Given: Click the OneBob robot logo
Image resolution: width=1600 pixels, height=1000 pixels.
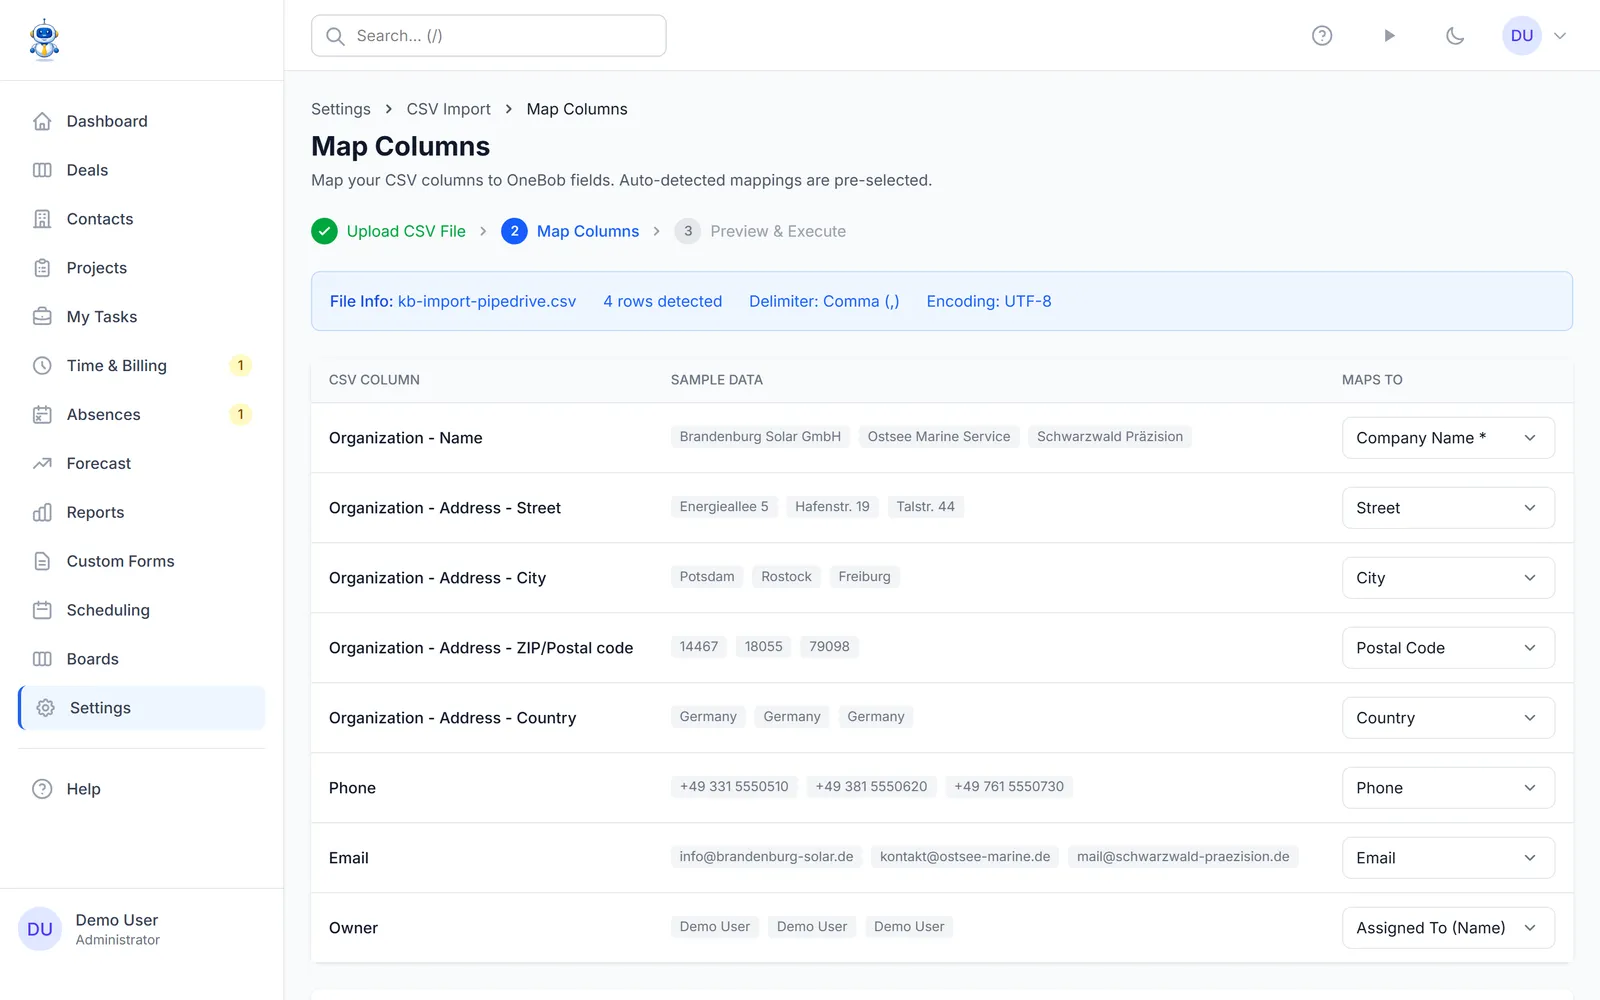Looking at the screenshot, I should 44,40.
